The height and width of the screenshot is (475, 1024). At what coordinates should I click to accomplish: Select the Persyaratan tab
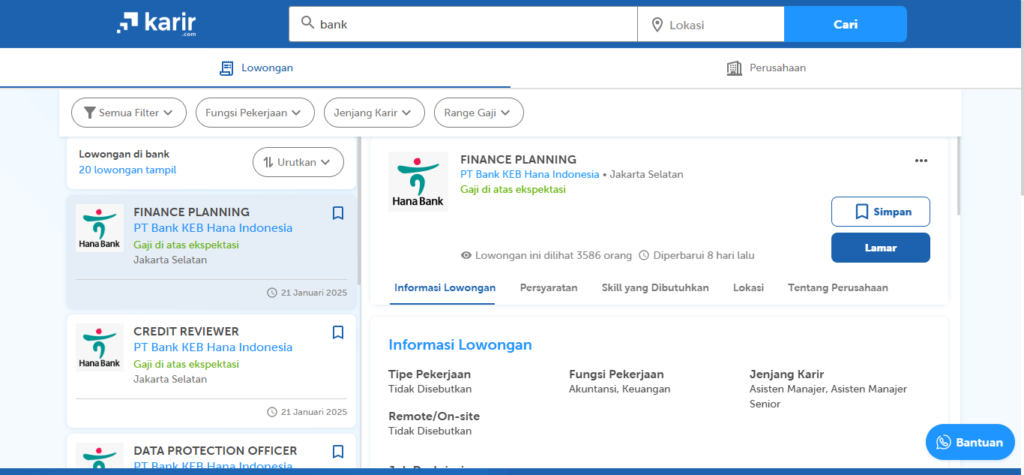coord(549,287)
